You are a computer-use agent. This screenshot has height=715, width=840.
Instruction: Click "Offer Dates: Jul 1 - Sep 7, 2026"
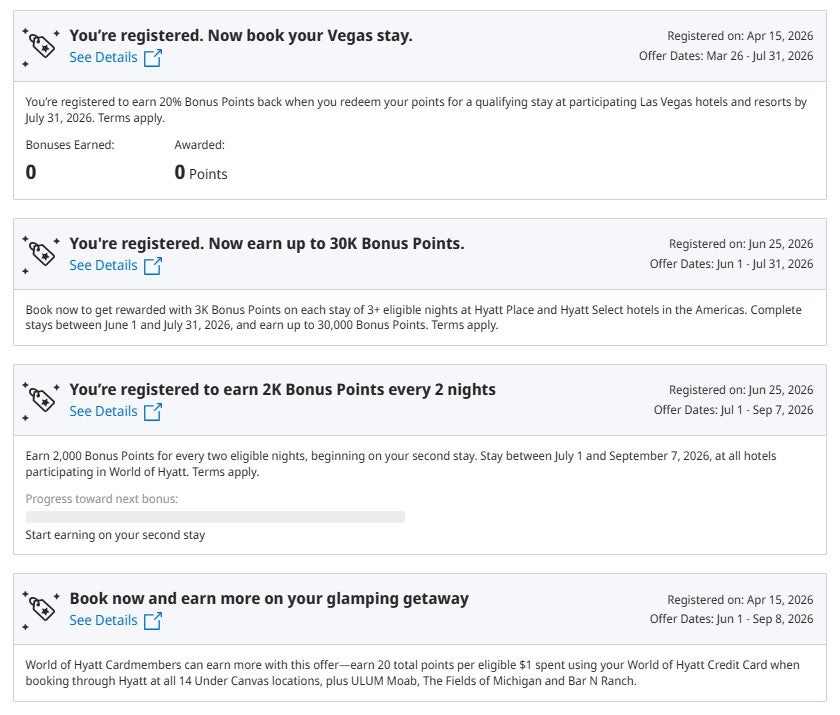coord(733,410)
